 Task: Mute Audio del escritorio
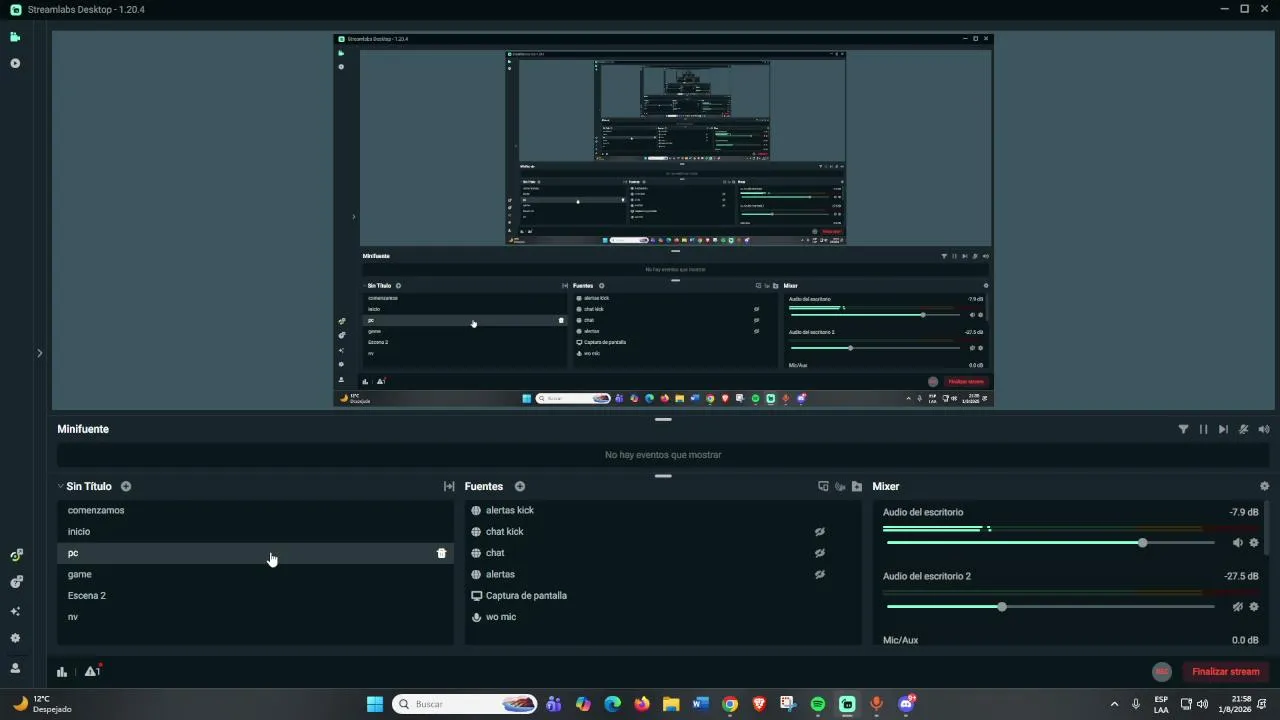1237,543
